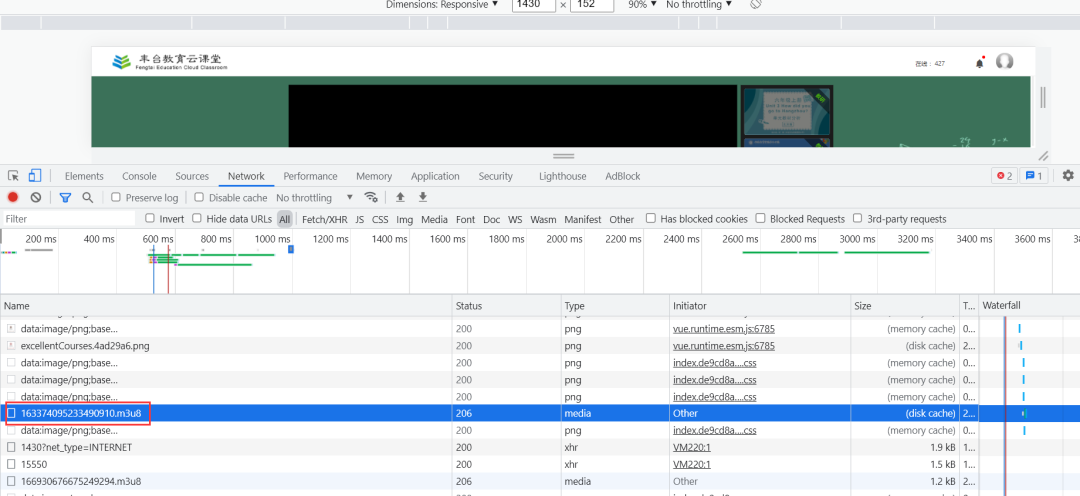Open DevTools settings gear
Image resolution: width=1080 pixels, height=496 pixels.
click(x=1068, y=176)
